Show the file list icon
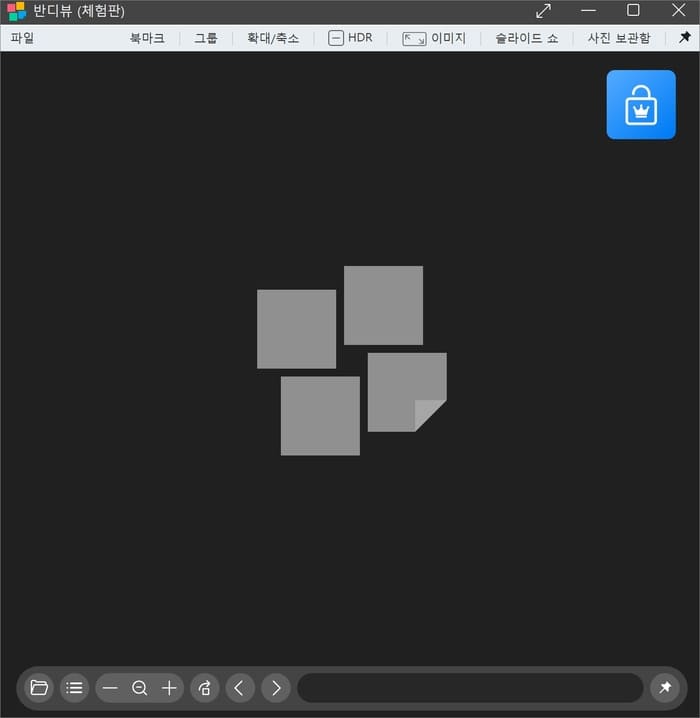Screen dimensions: 700x718 (74, 688)
